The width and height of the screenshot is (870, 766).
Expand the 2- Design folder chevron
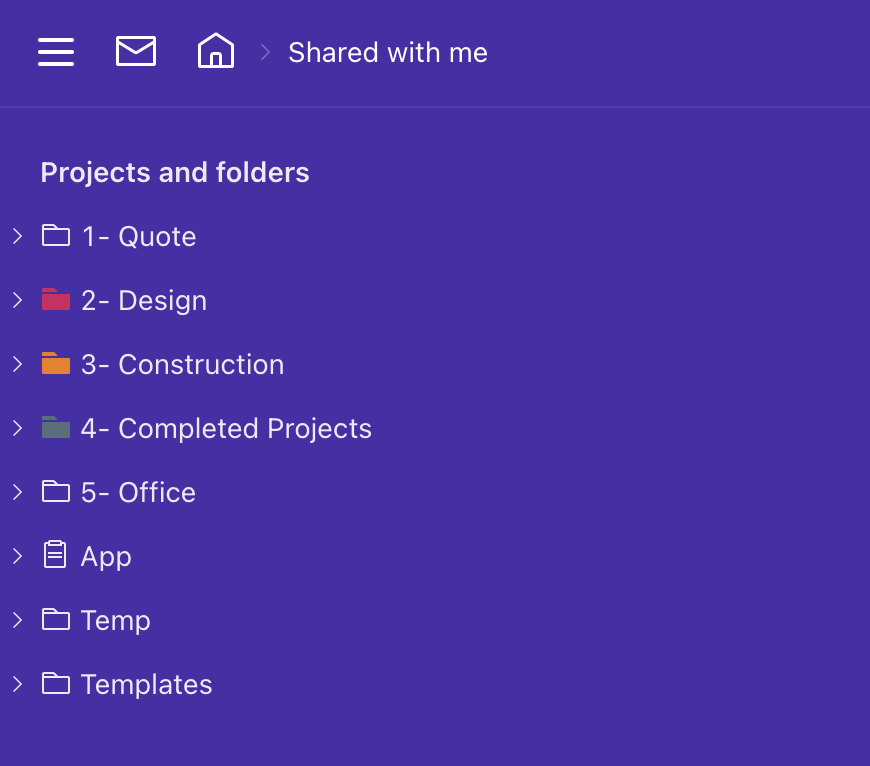click(x=17, y=300)
